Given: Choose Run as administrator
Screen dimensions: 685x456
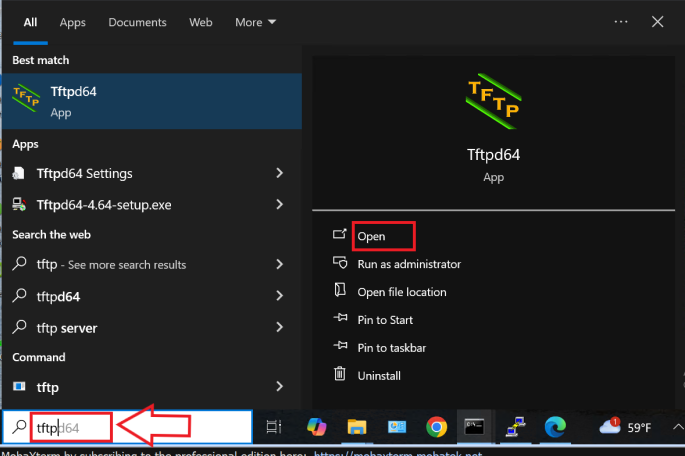Looking at the screenshot, I should click(408, 264).
